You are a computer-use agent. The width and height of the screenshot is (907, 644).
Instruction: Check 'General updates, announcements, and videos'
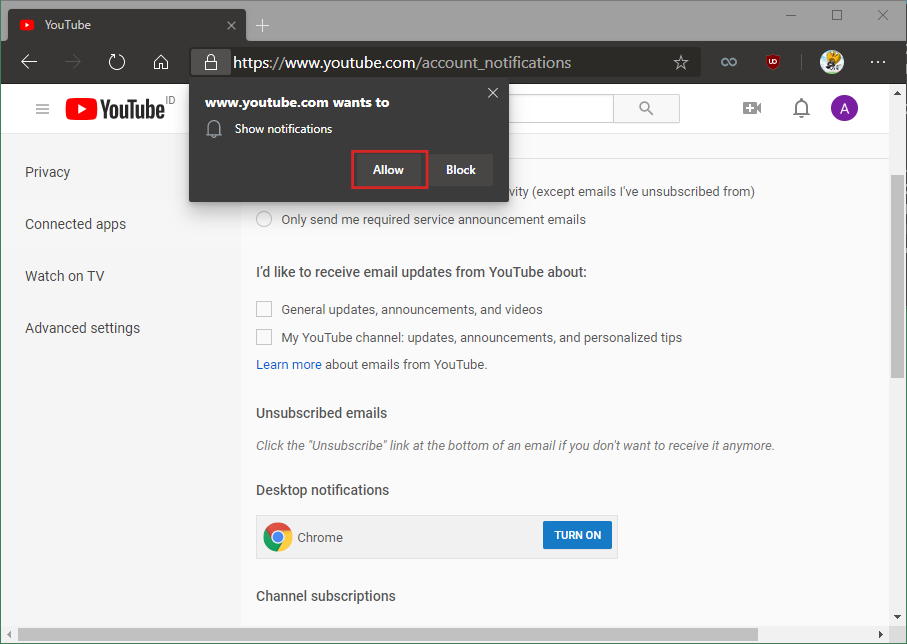[264, 310]
